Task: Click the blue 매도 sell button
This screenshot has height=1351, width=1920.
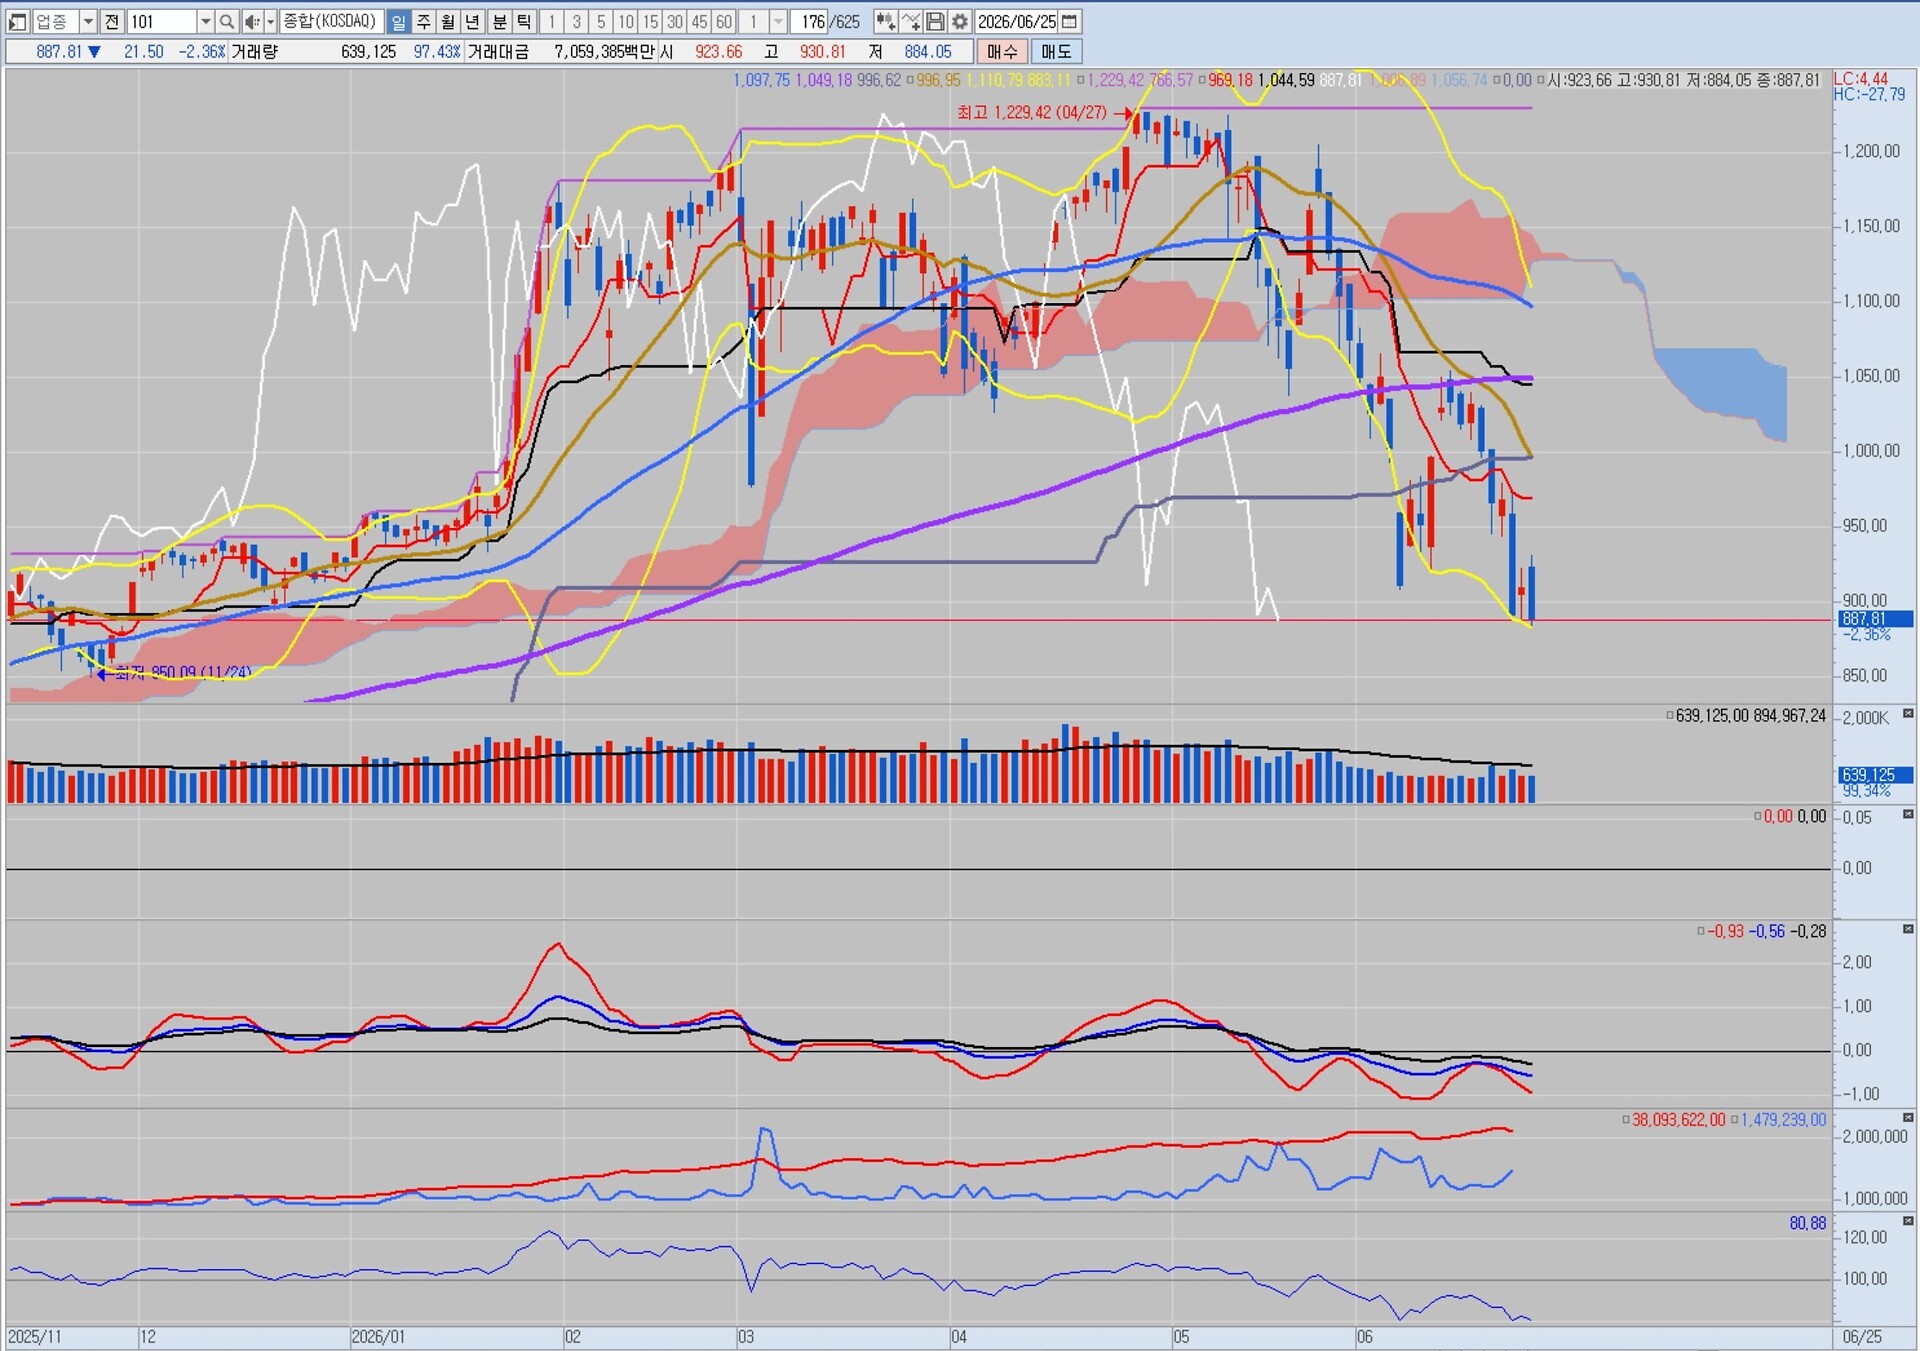Action: [x=1056, y=51]
